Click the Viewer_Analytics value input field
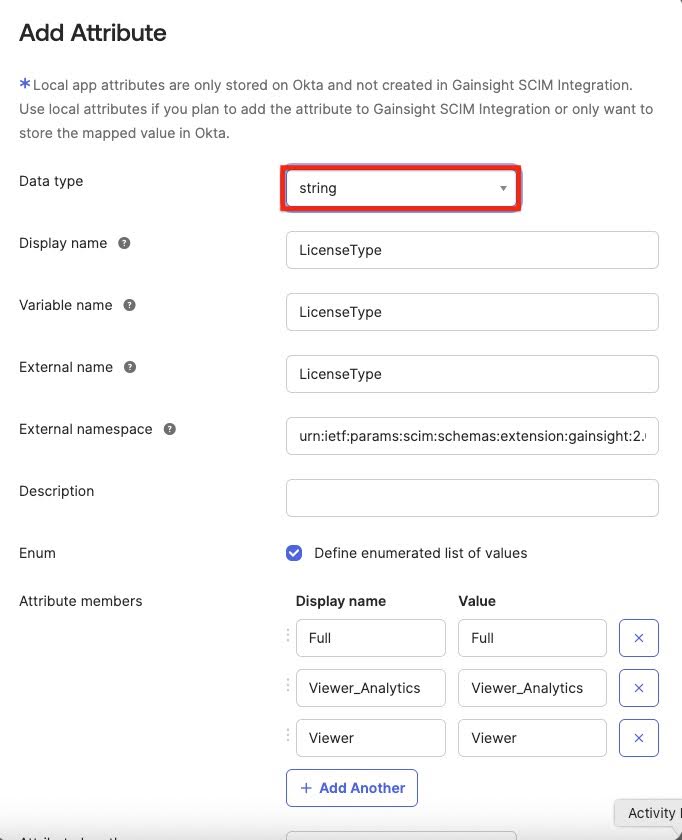The image size is (682, 840). coord(532,688)
